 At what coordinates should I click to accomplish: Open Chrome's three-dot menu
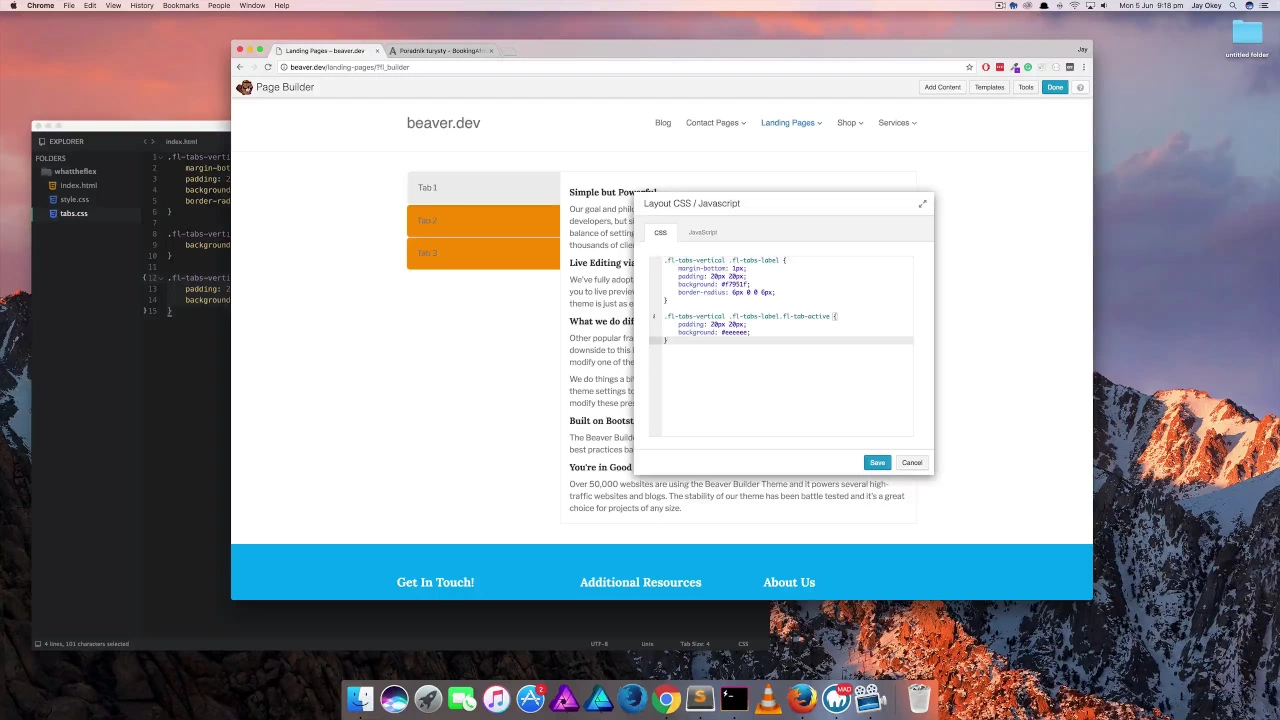1083,67
